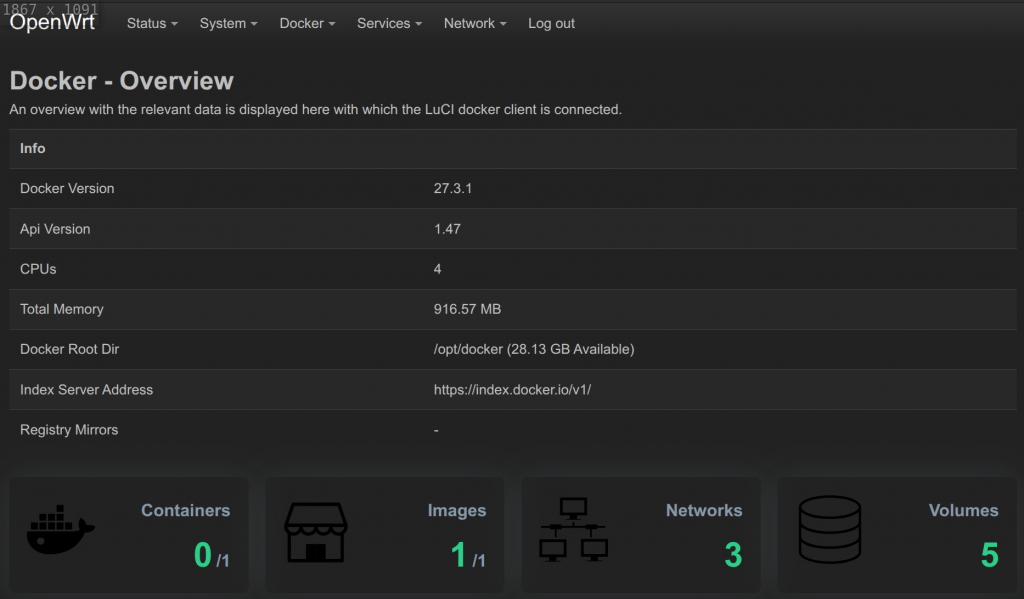Viewport: 1024px width, 599px height.
Task: Open the Status dropdown menu
Action: [x=152, y=24]
